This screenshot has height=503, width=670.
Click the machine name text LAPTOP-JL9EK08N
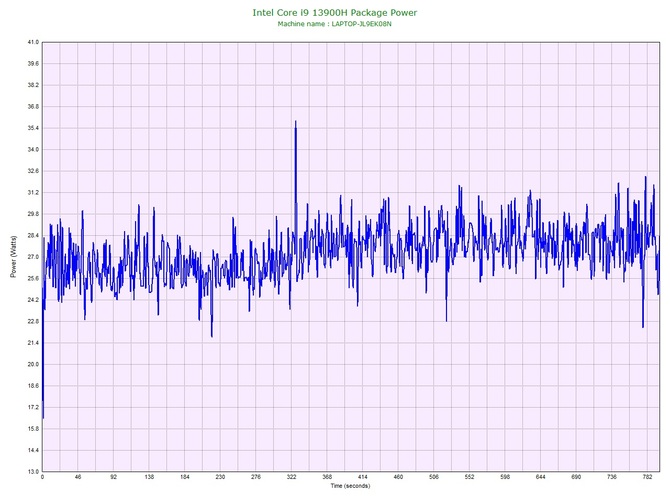pyautogui.click(x=361, y=24)
